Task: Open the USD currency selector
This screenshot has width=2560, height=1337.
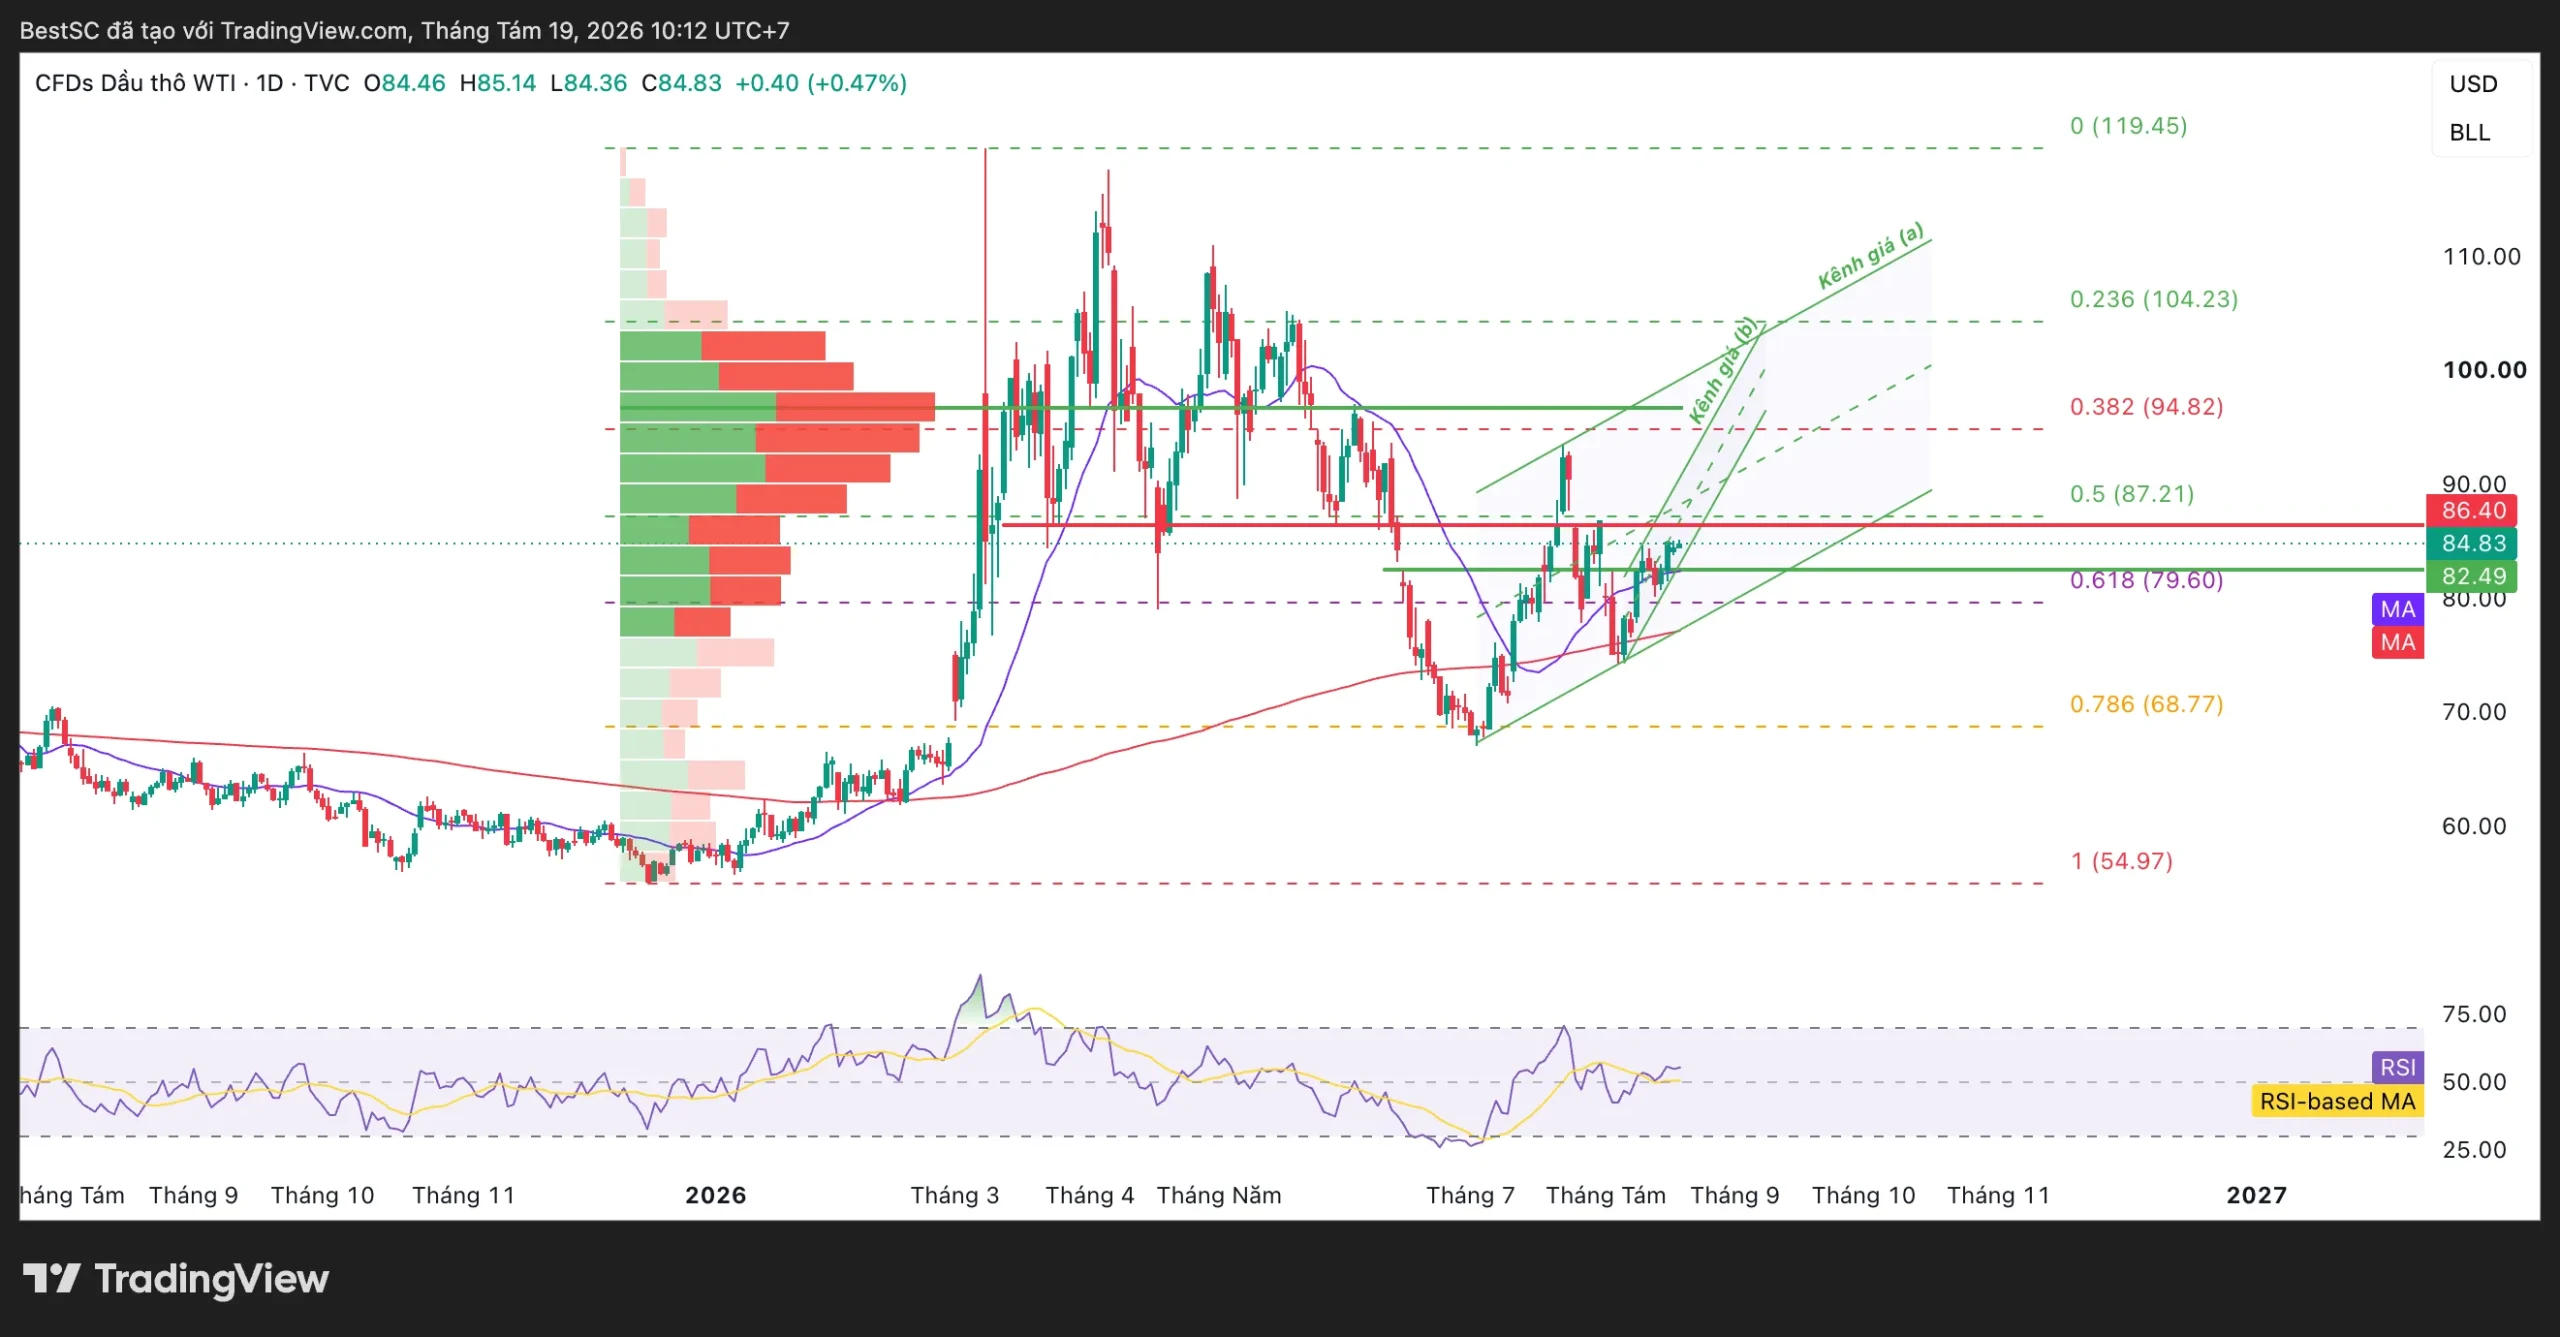Action: click(x=2473, y=84)
